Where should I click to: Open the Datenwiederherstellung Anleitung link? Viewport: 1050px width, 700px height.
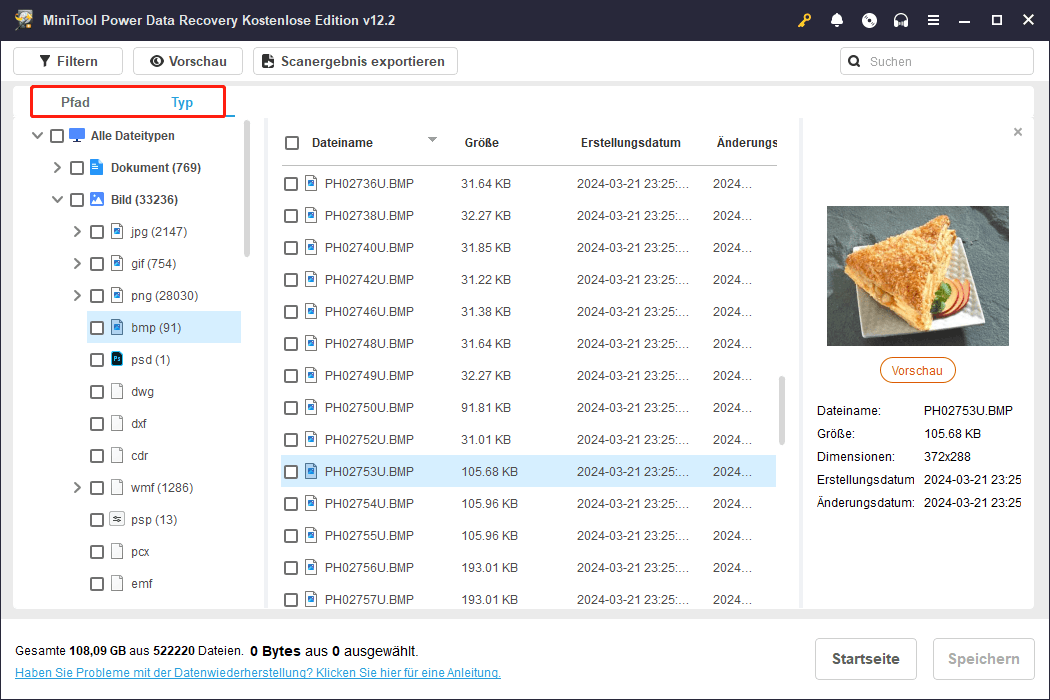pyautogui.click(x=258, y=673)
